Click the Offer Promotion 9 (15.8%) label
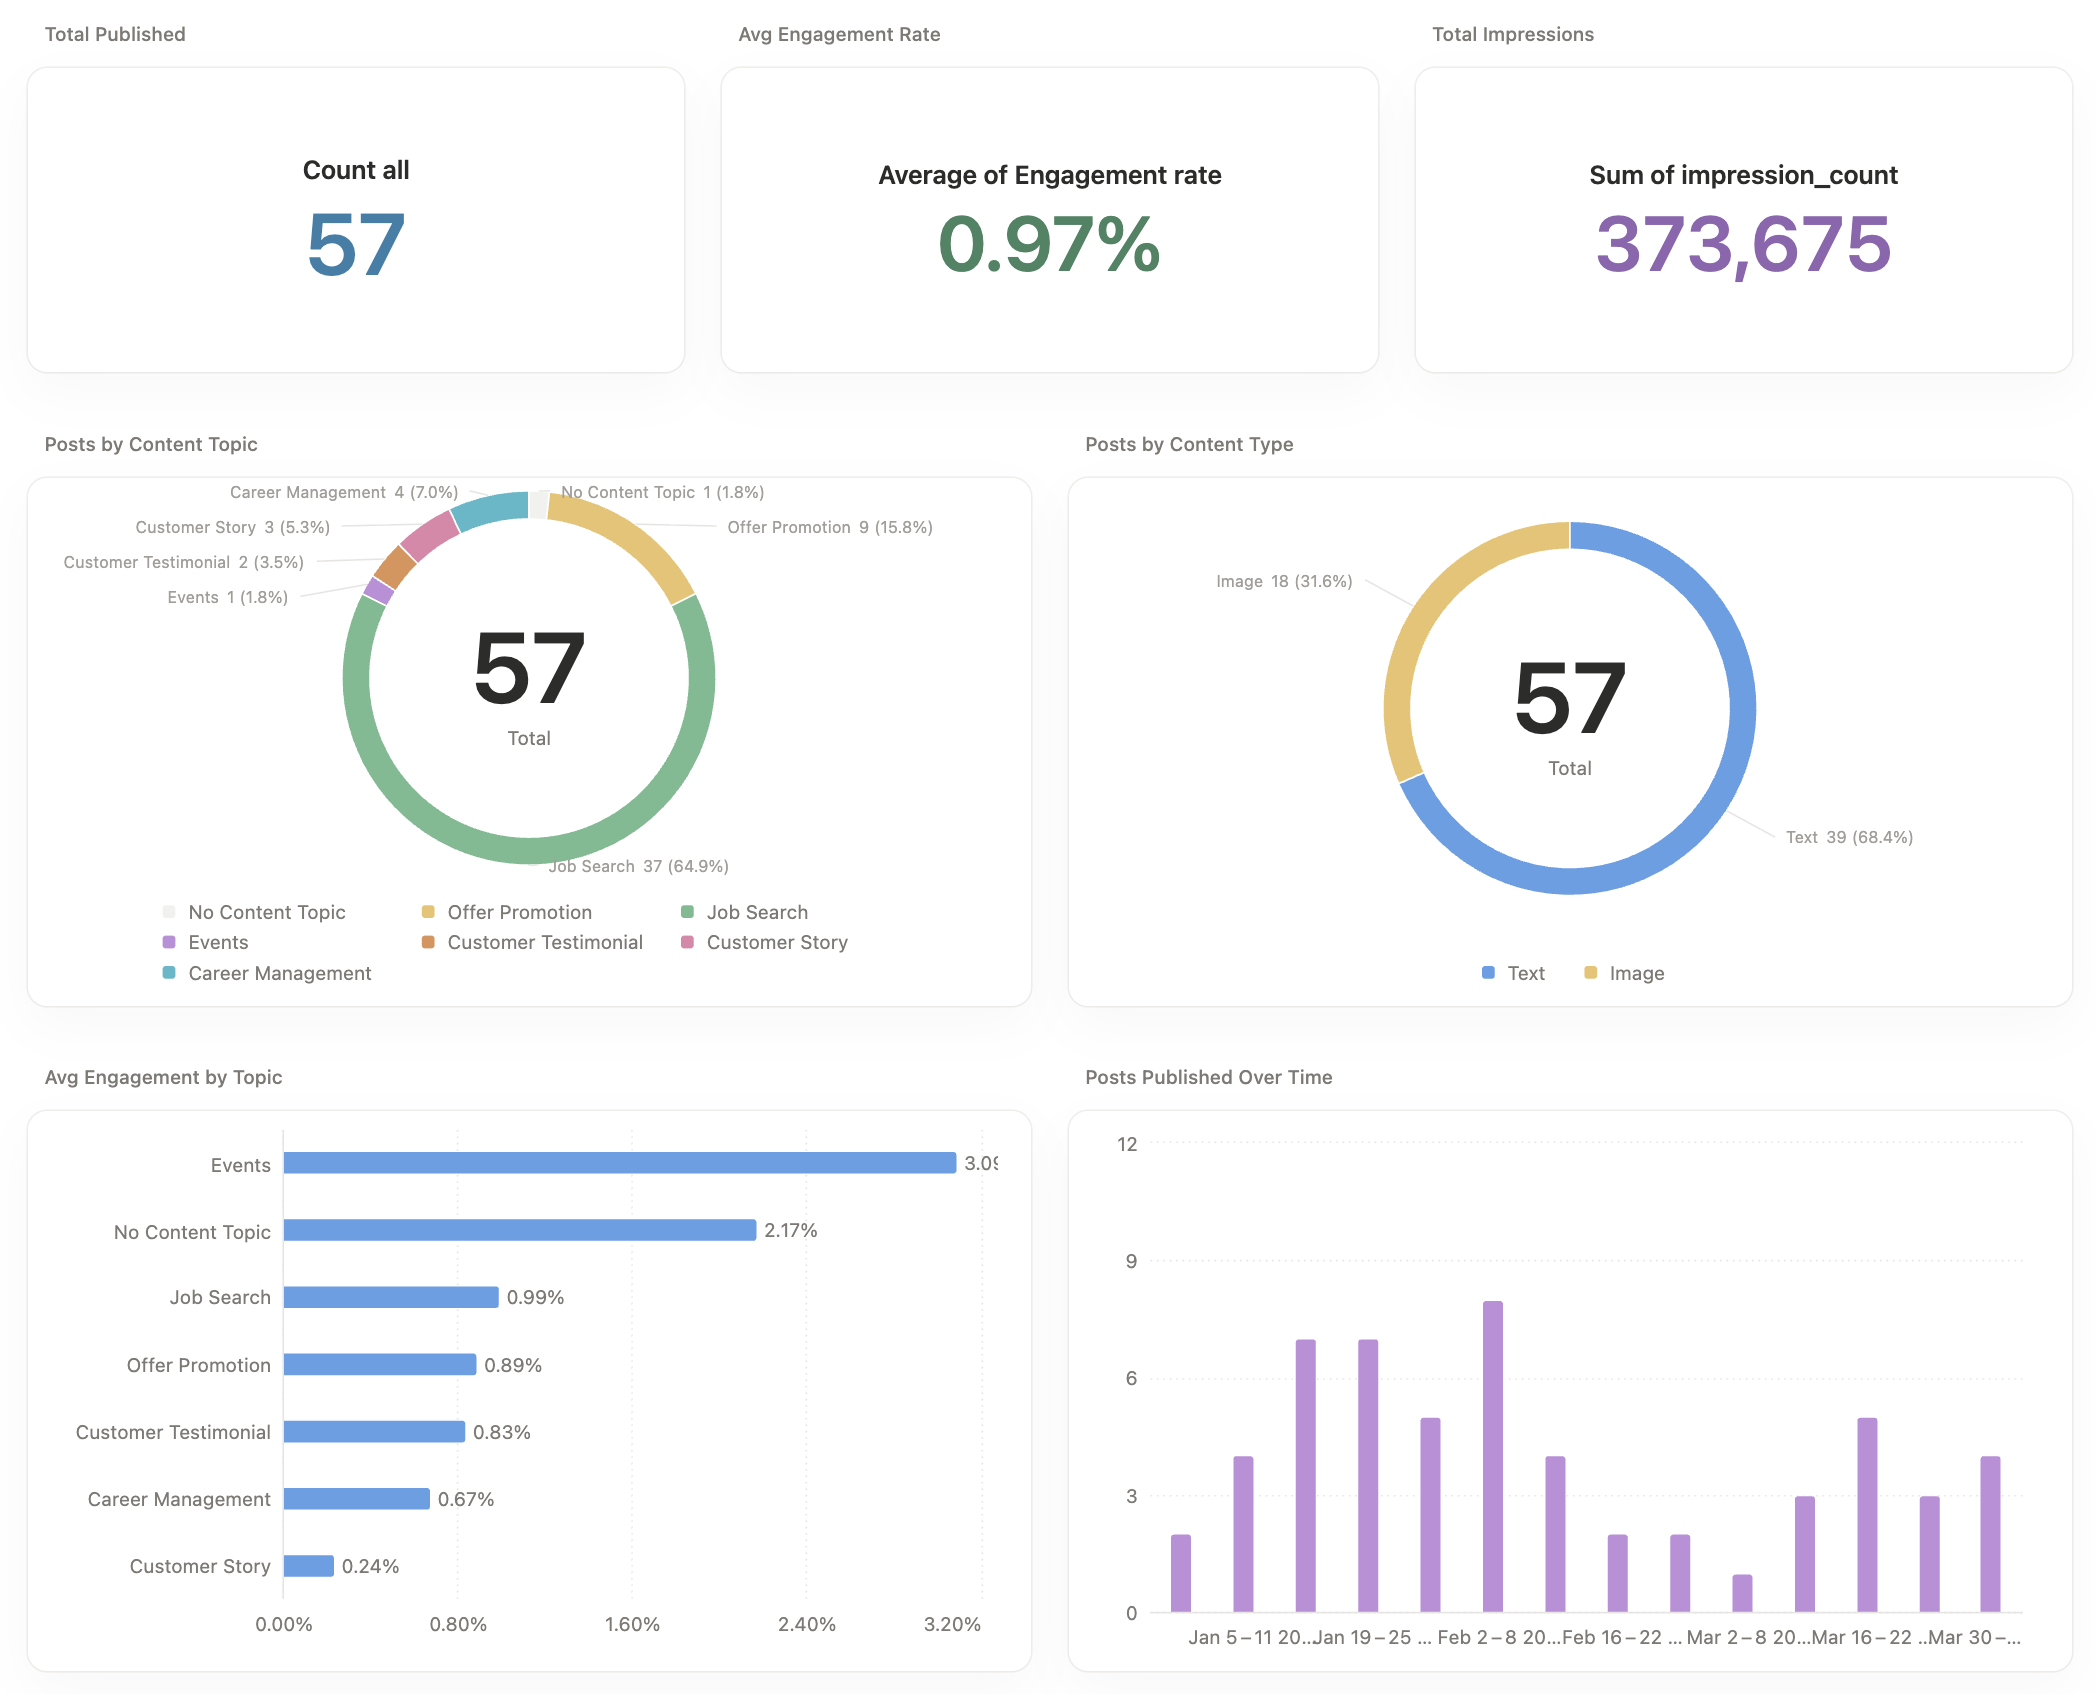The height and width of the screenshot is (1694, 2096). 829,527
